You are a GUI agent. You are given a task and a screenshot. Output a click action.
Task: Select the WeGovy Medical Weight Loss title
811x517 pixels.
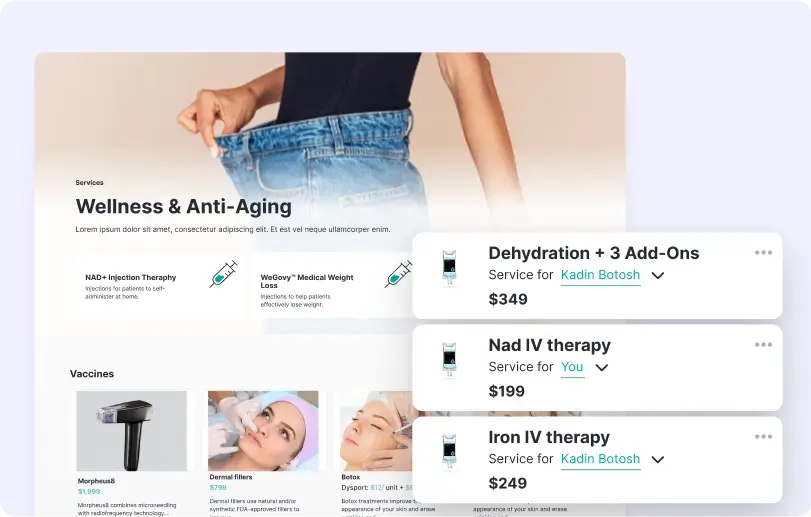click(x=307, y=281)
